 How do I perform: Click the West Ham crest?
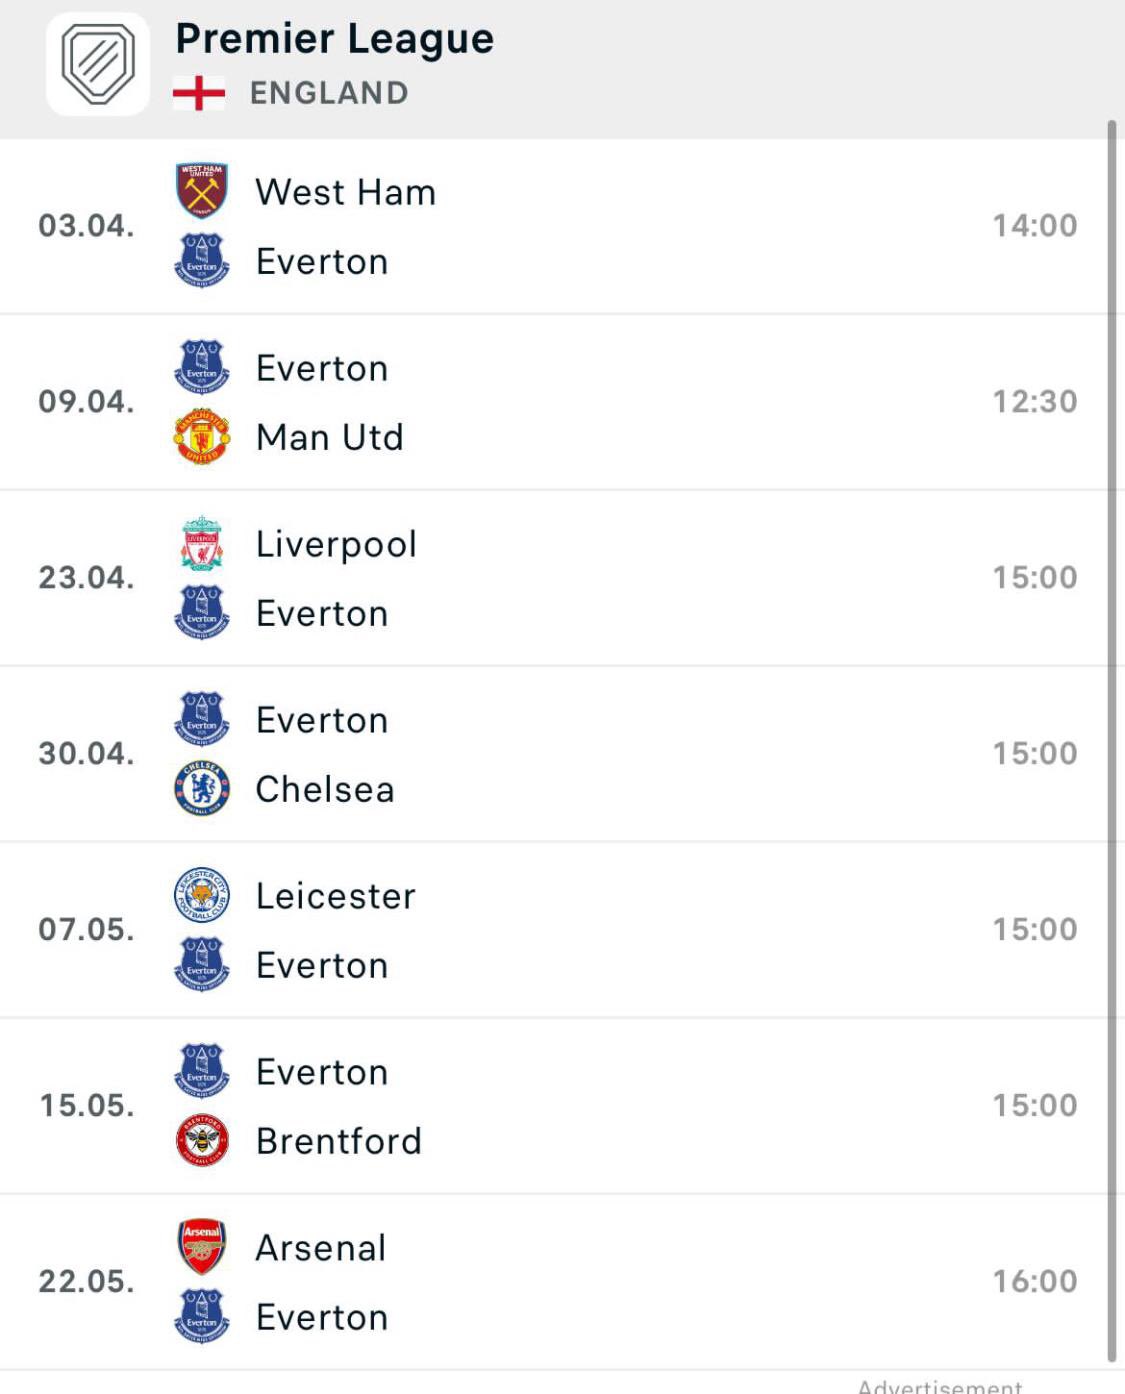[202, 190]
